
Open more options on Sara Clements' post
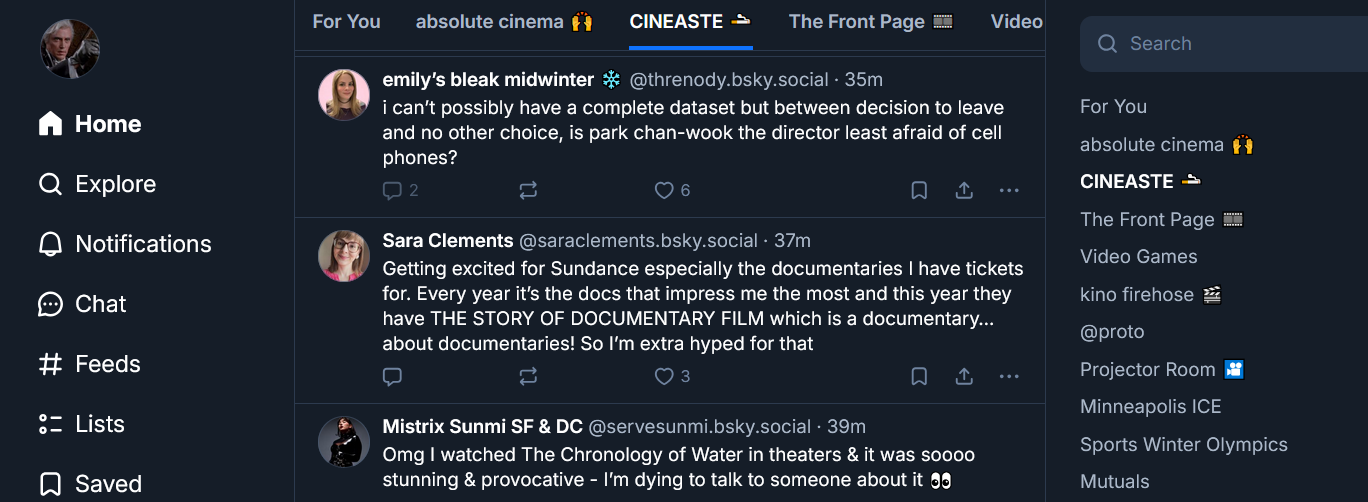point(1009,377)
